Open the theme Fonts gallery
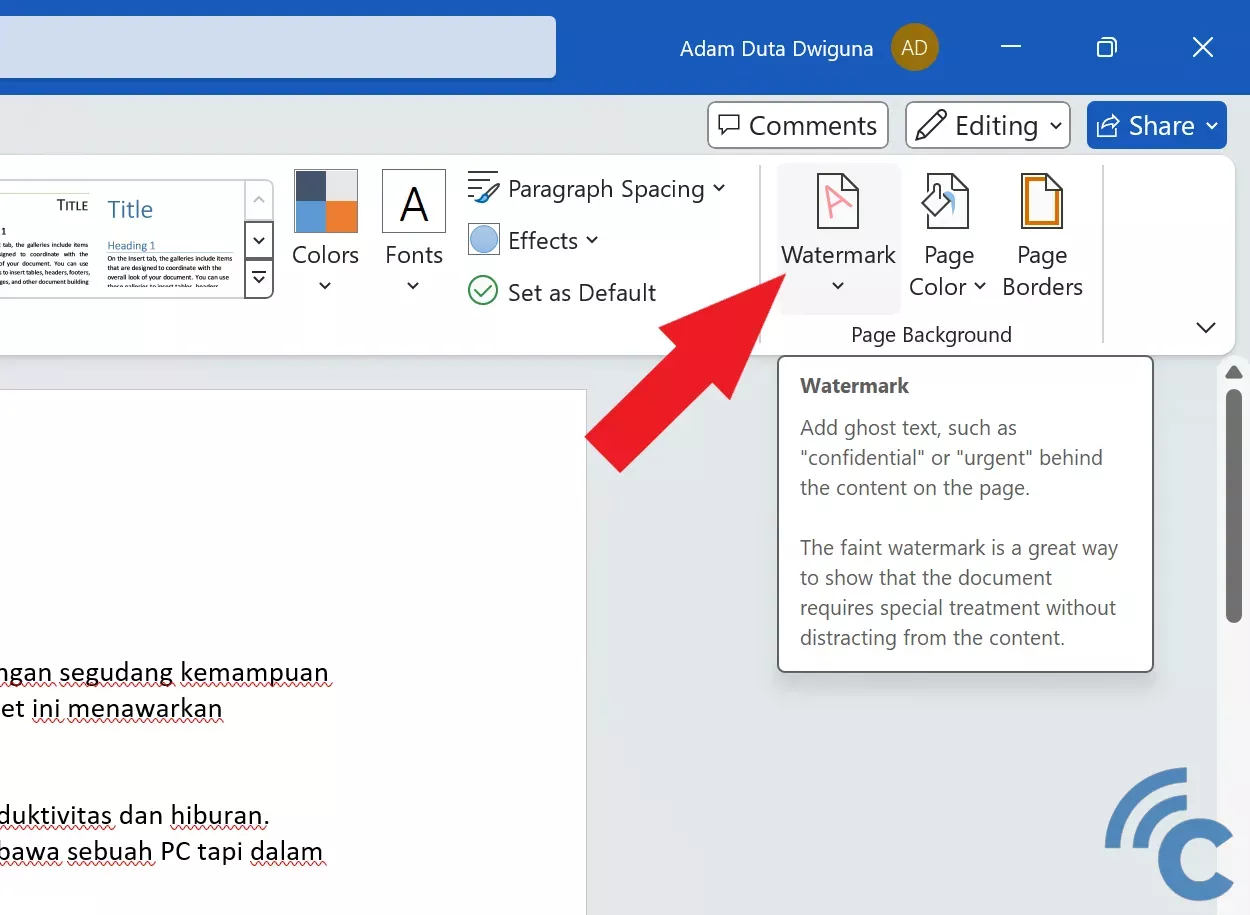Screen dimensions: 1250x915 pyautogui.click(x=414, y=232)
